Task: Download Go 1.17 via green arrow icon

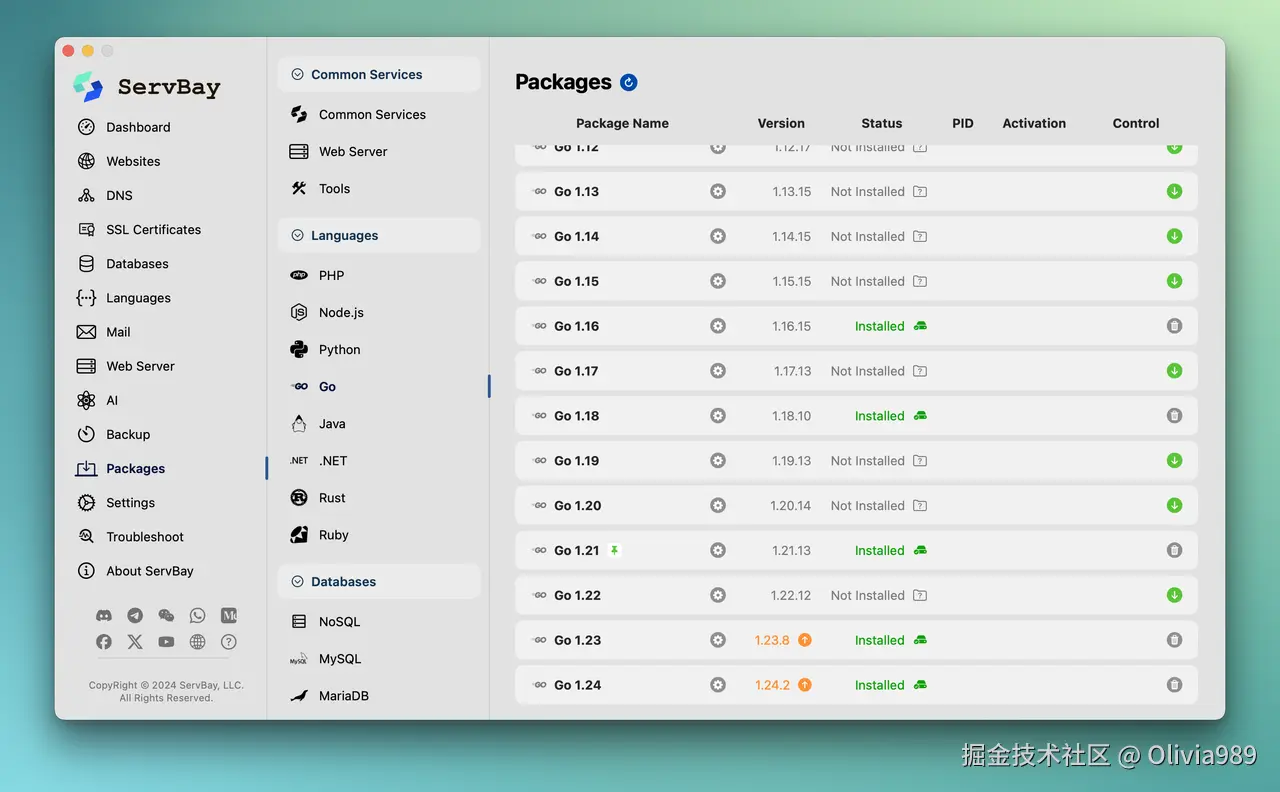Action: (x=1174, y=370)
